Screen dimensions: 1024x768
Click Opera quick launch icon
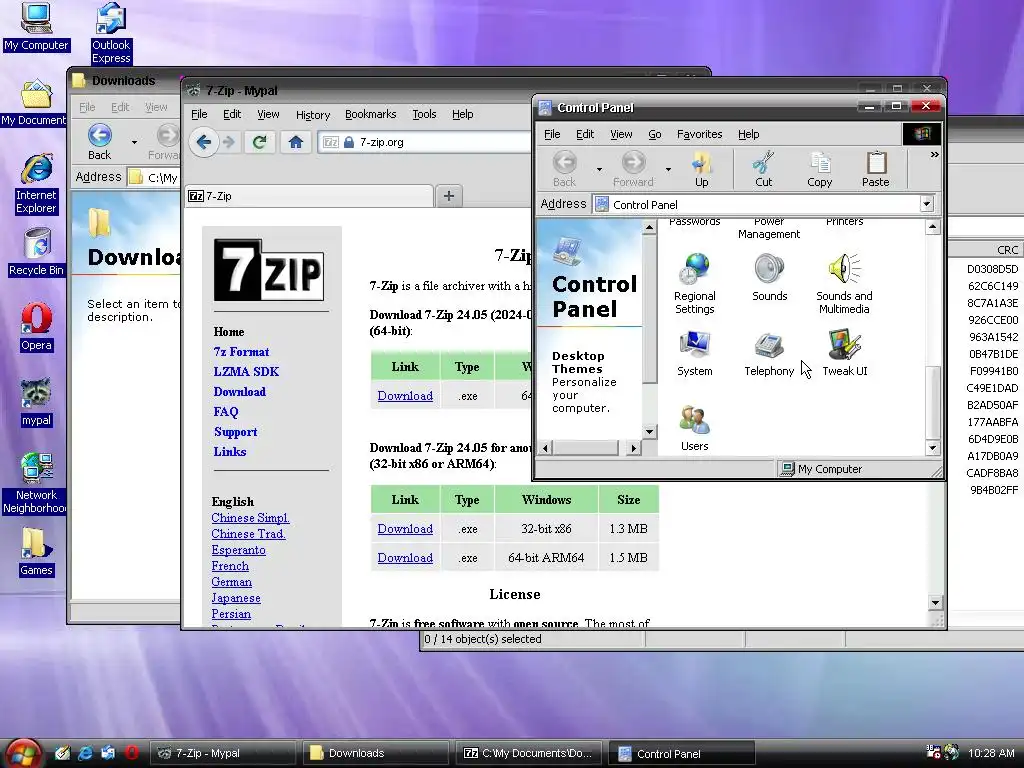(x=131, y=753)
